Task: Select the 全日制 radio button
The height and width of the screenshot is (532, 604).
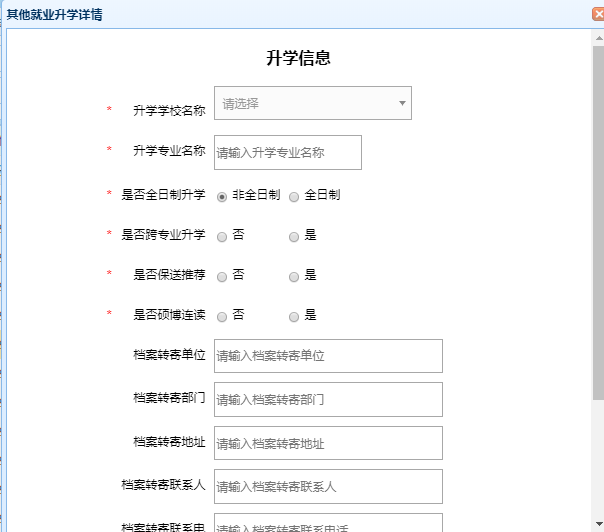Action: [x=294, y=196]
